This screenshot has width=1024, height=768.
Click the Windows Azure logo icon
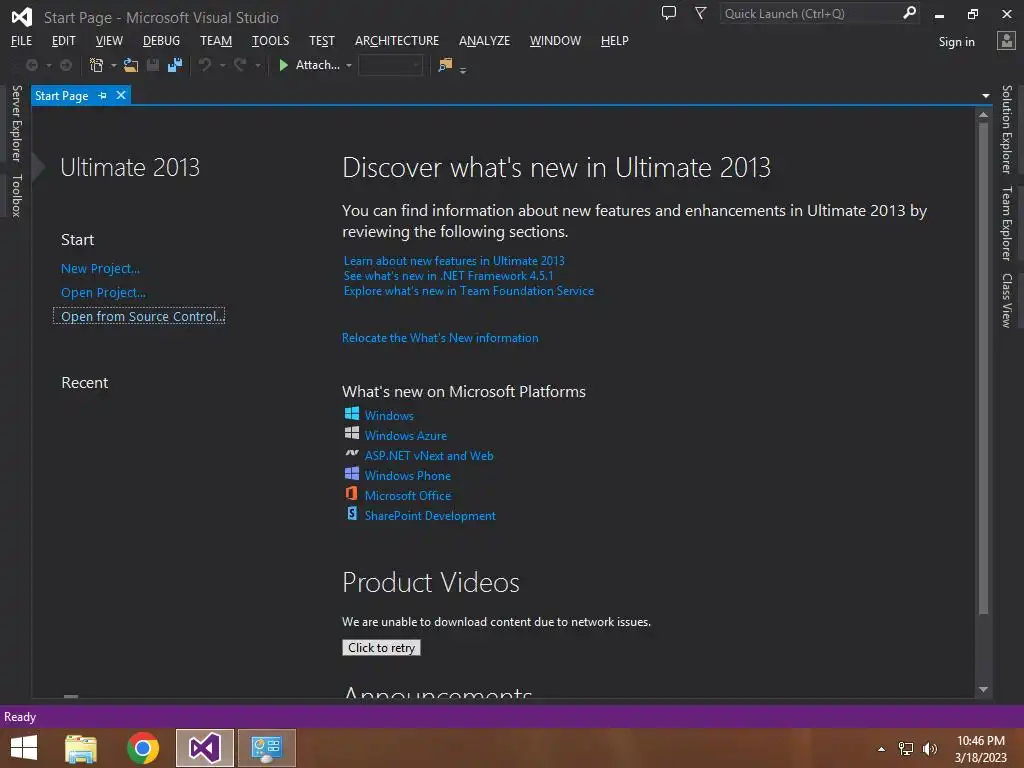pos(352,434)
